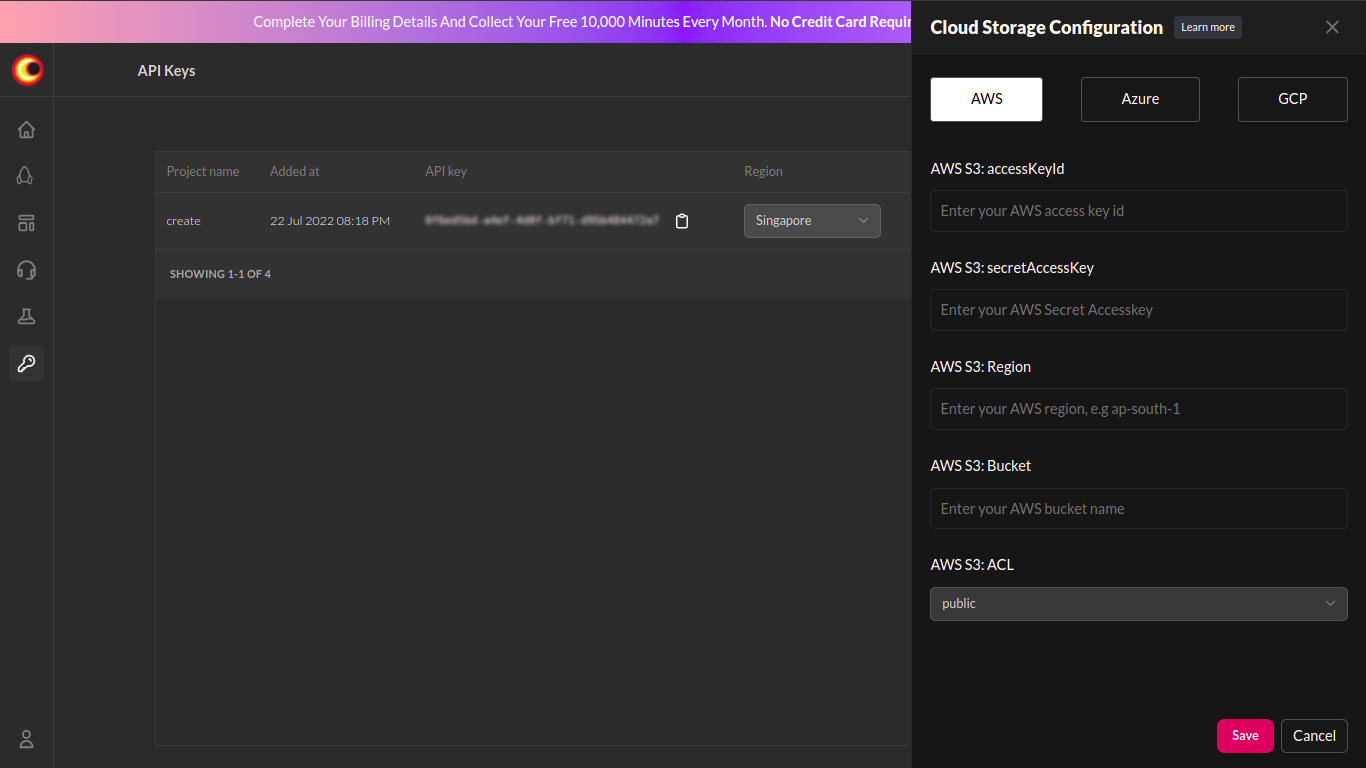Viewport: 1366px width, 768px height.
Task: Open the Singapore region dropdown
Action: point(812,221)
